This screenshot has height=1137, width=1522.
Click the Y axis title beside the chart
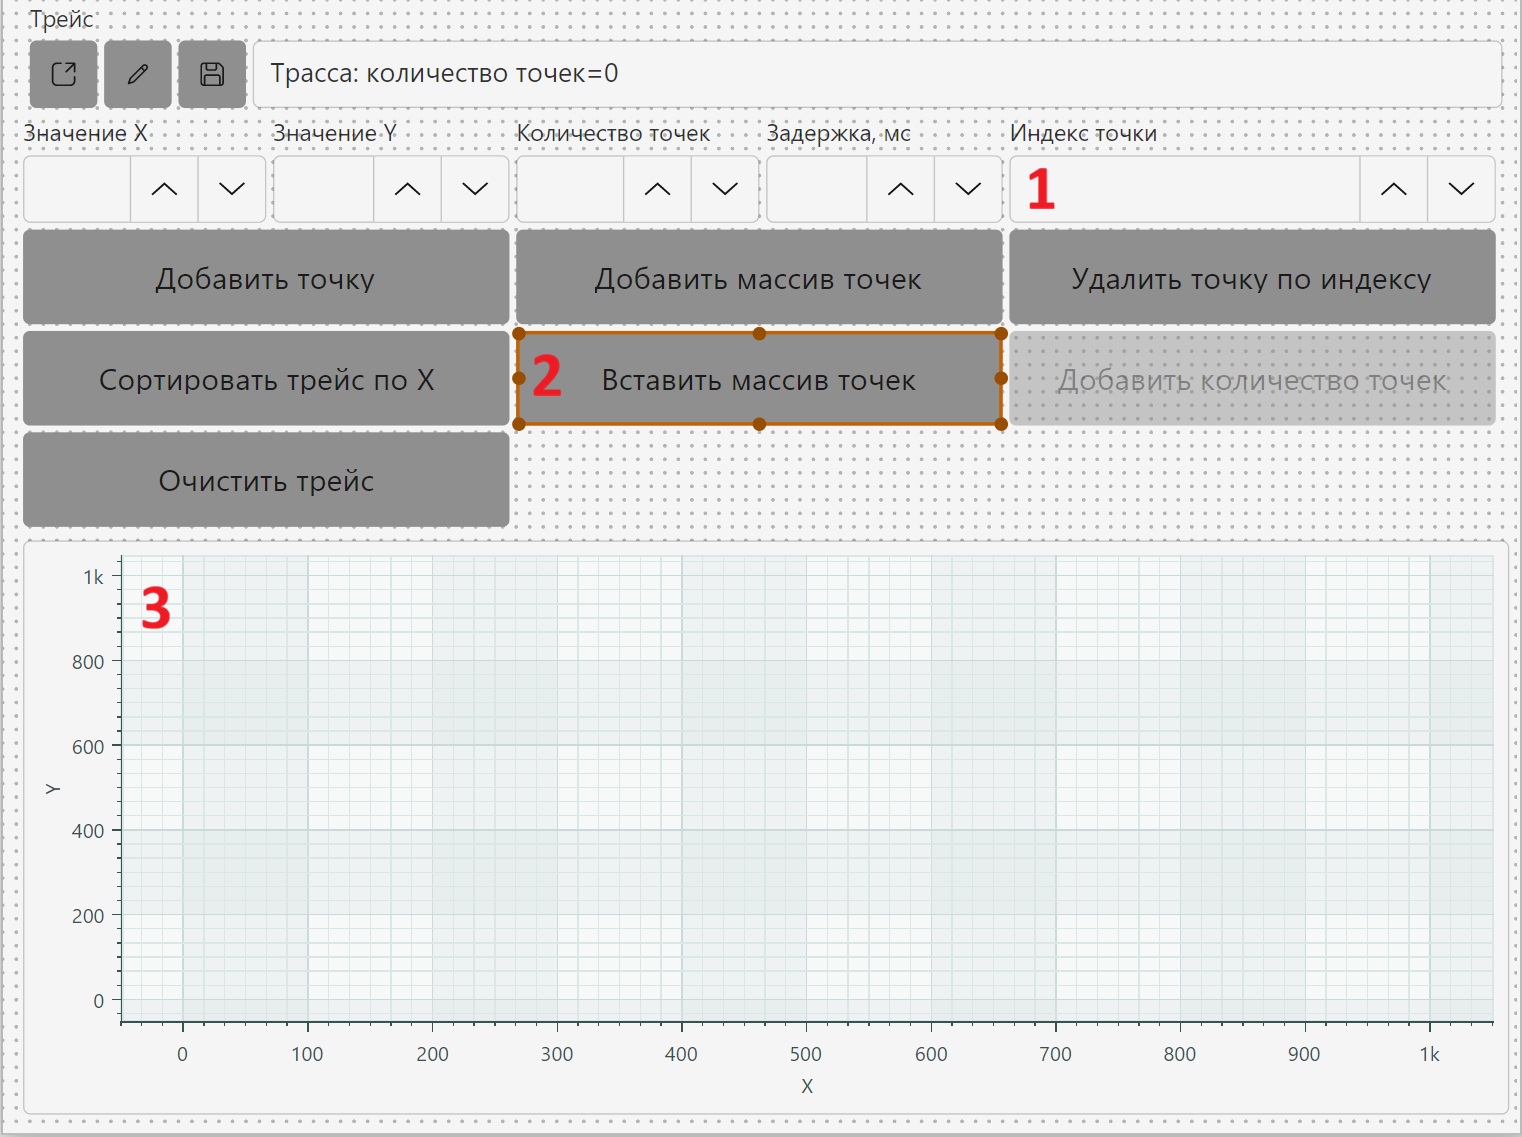coord(53,789)
